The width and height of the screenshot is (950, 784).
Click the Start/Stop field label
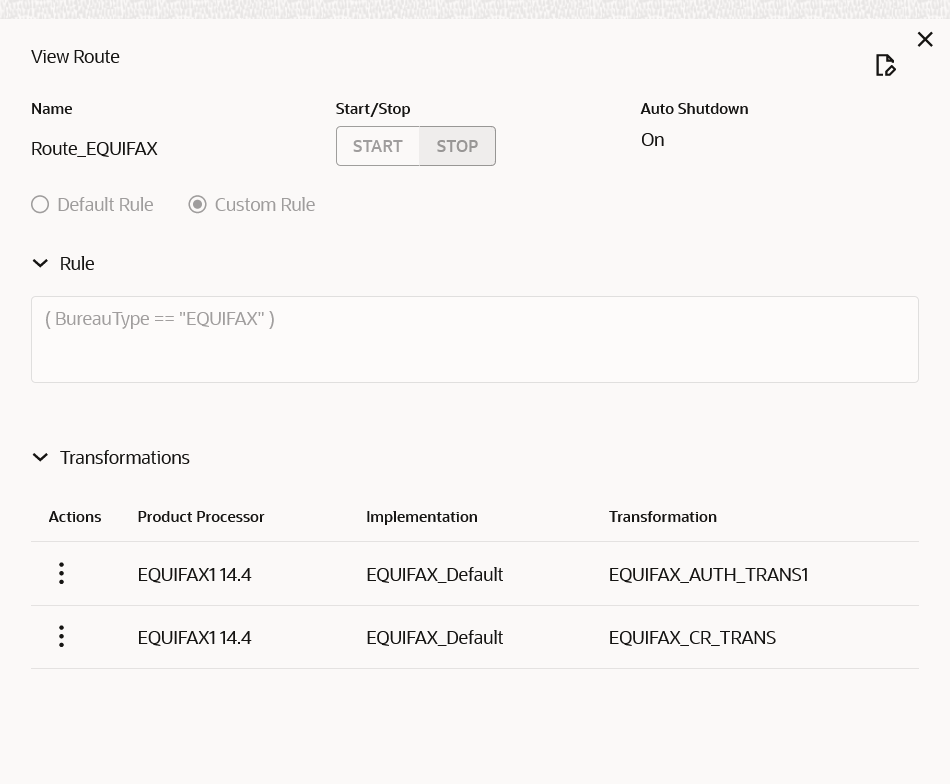(x=373, y=109)
